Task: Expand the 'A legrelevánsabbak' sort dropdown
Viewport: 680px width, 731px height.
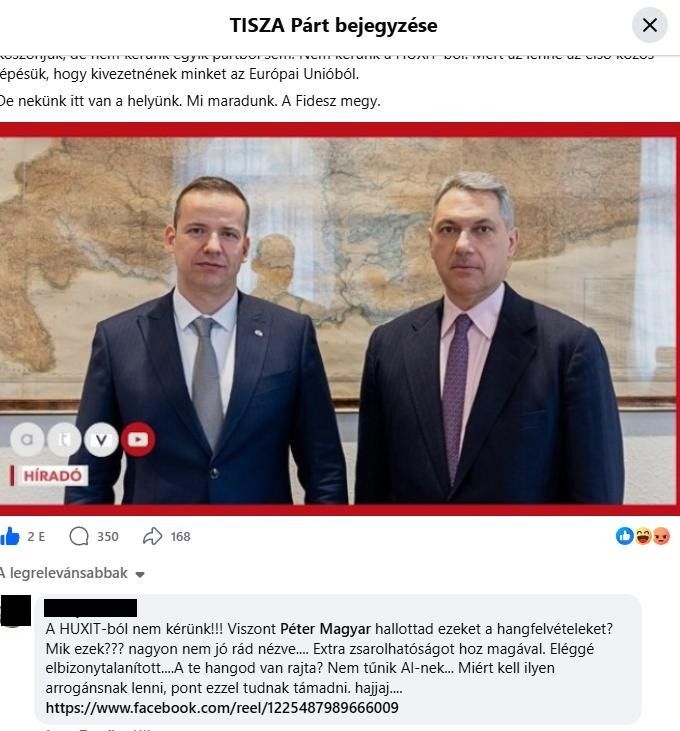Action: coord(72,573)
